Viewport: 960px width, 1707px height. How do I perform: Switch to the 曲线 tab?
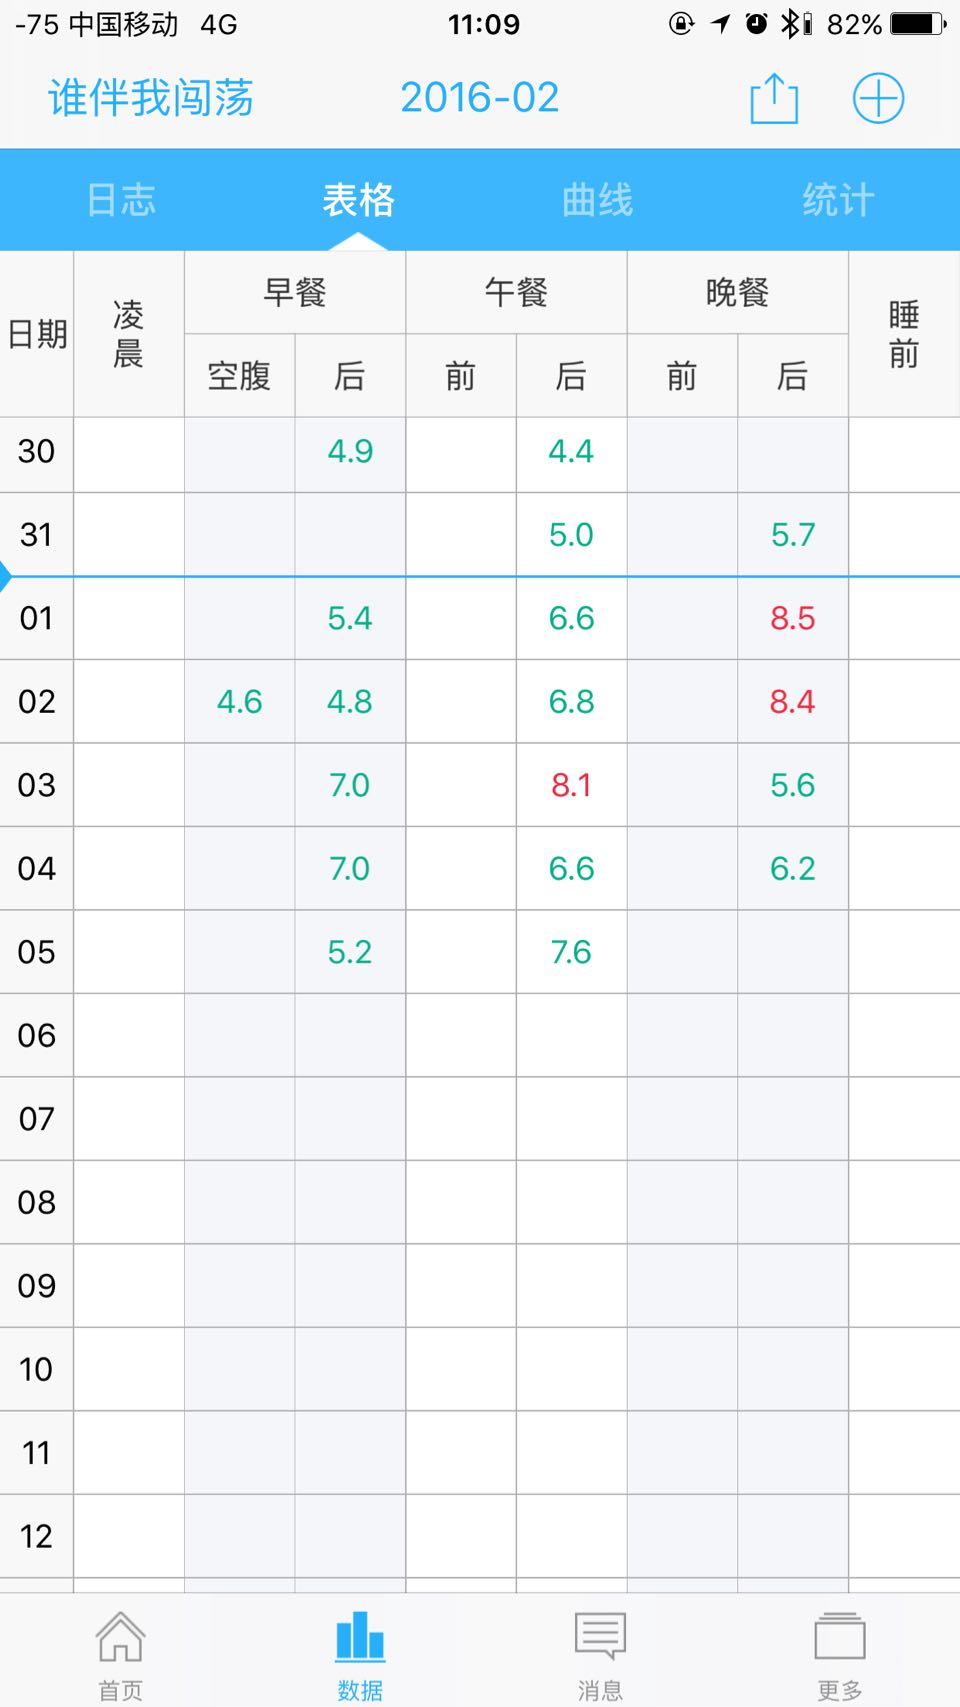[598, 200]
